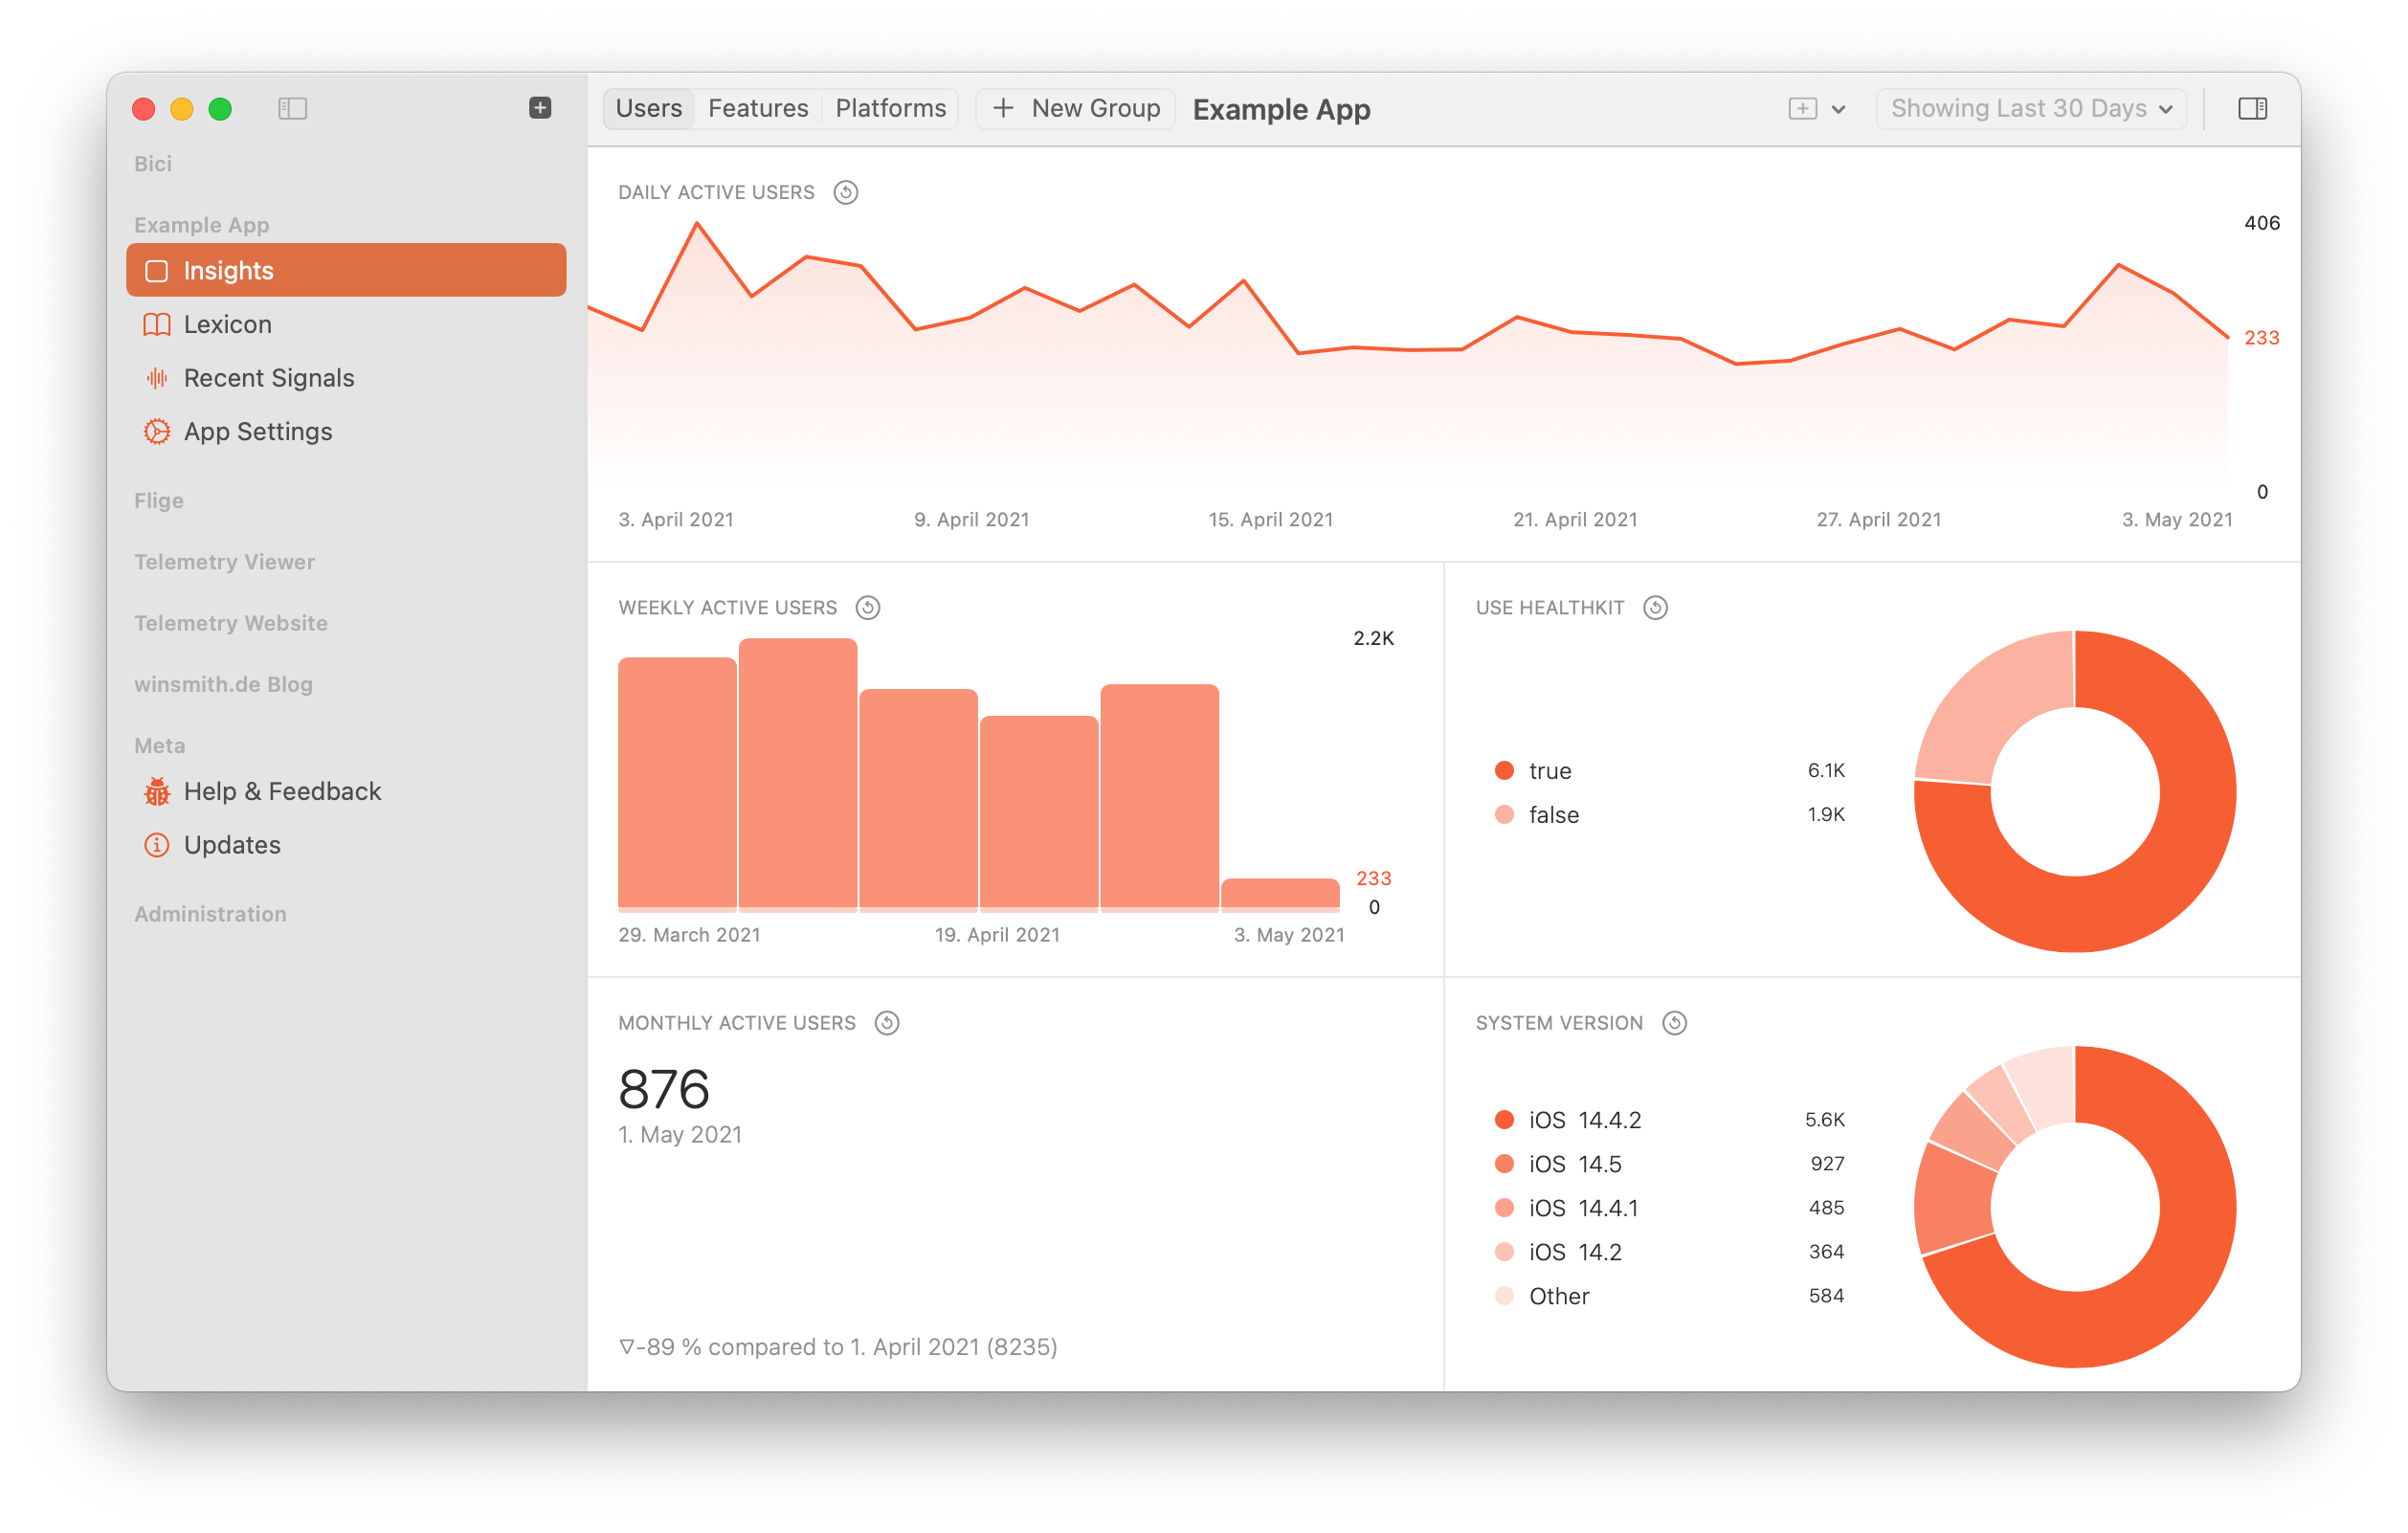This screenshot has height=1533, width=2408.
Task: Refresh the System Version insight
Action: coord(1674,1024)
